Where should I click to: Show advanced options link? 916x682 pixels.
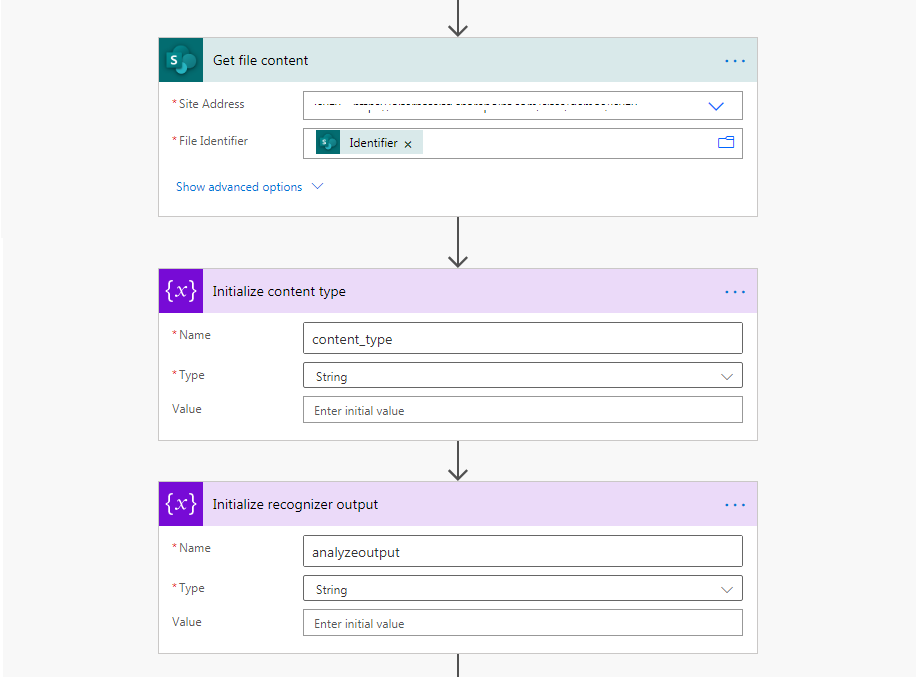[x=239, y=187]
